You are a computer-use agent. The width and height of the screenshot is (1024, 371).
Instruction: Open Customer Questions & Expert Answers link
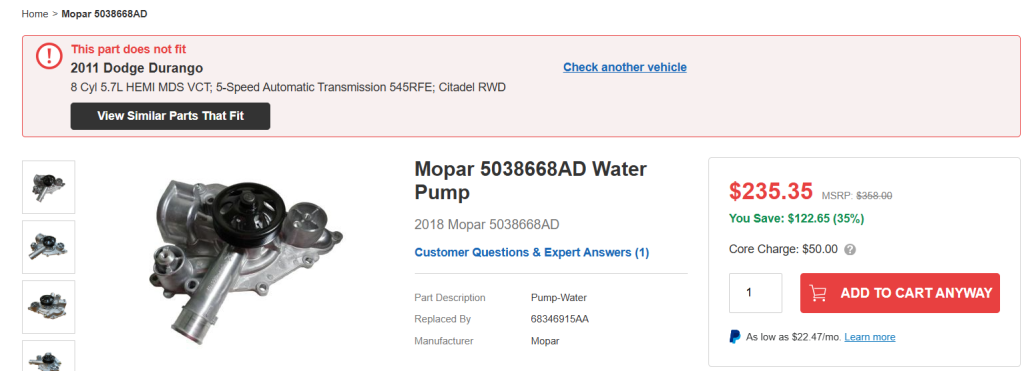point(532,252)
